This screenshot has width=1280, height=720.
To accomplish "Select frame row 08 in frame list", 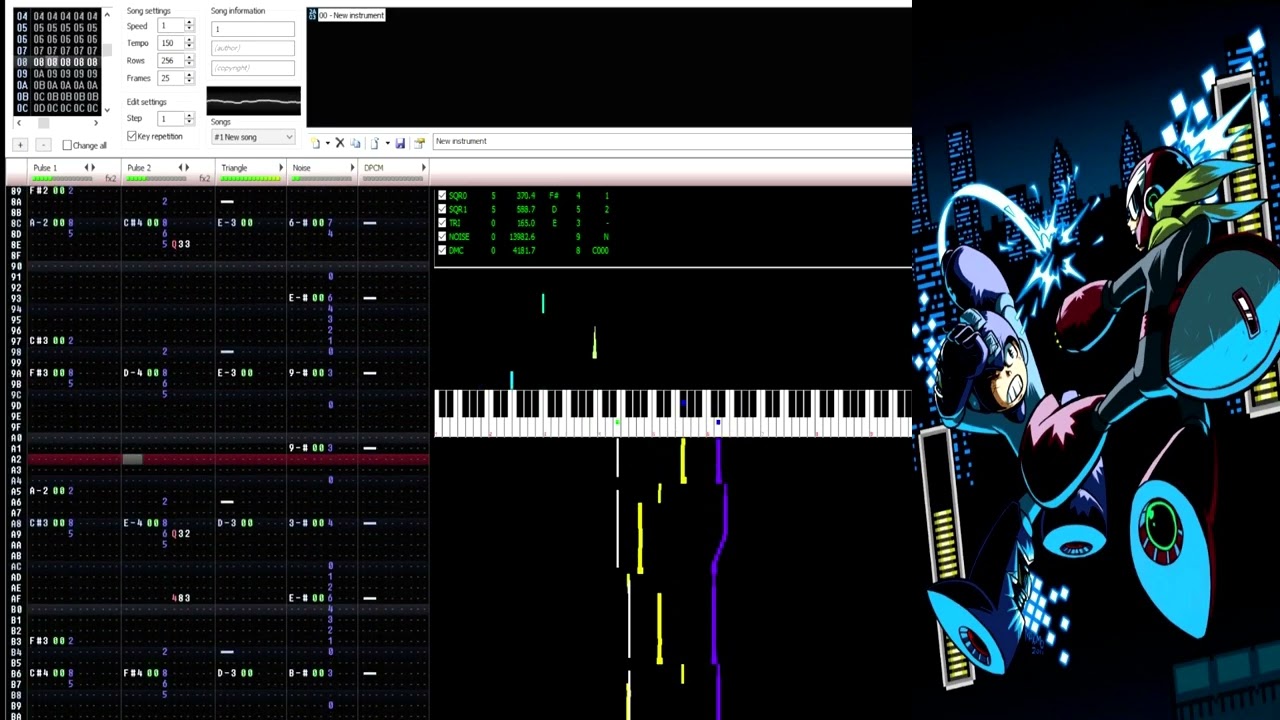I will click(57, 62).
